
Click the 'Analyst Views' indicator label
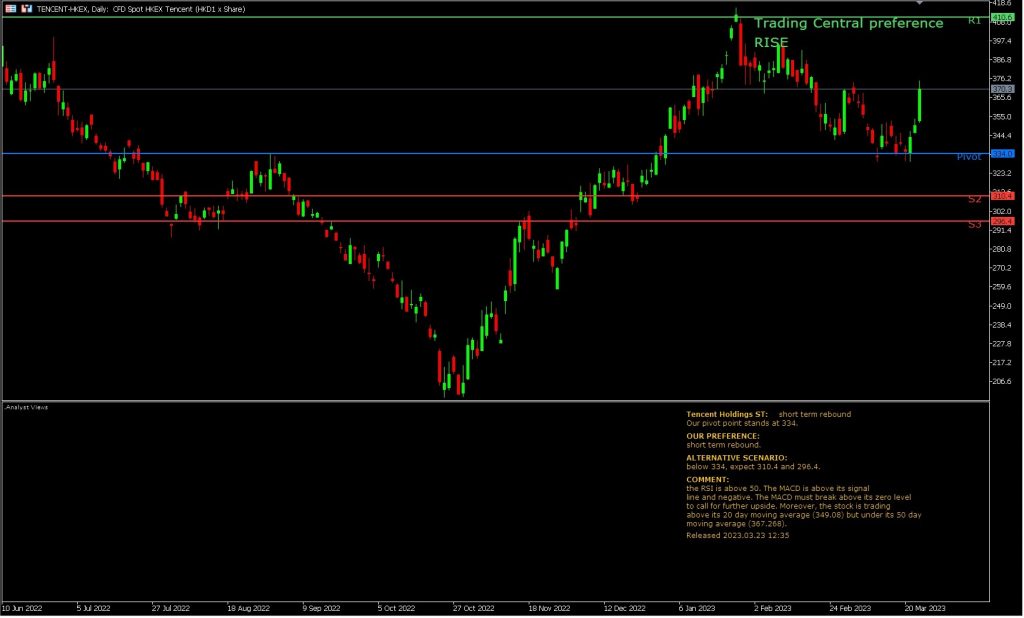tap(27, 408)
